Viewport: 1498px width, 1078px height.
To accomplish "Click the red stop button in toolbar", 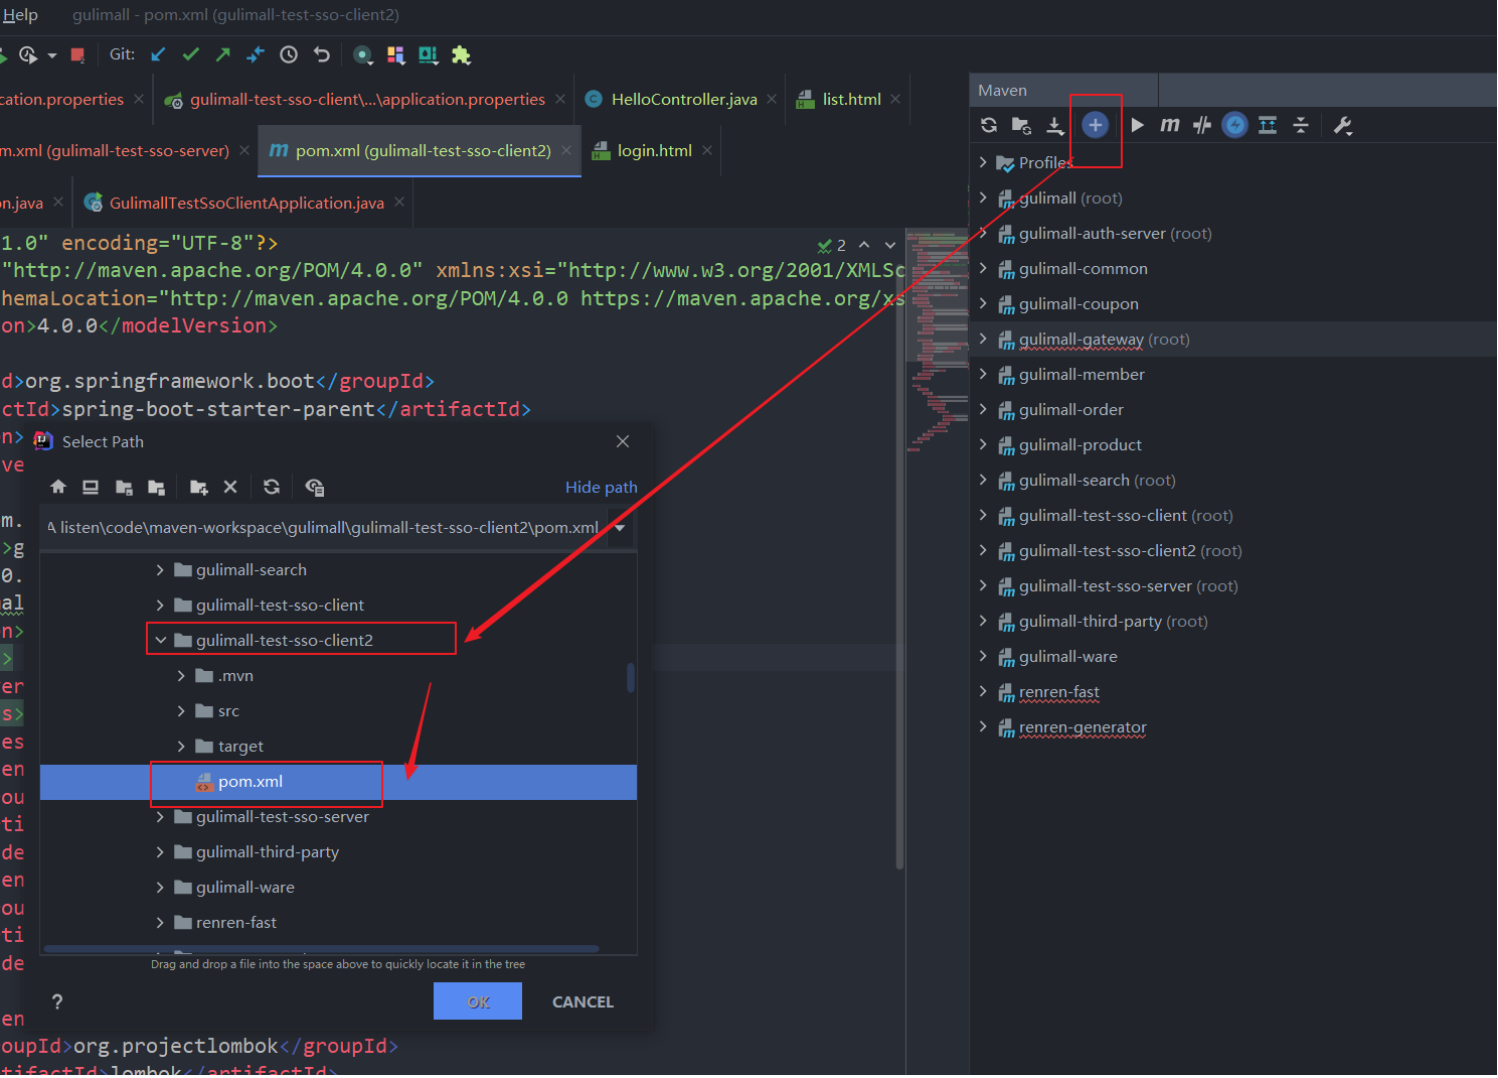I will 78,55.
